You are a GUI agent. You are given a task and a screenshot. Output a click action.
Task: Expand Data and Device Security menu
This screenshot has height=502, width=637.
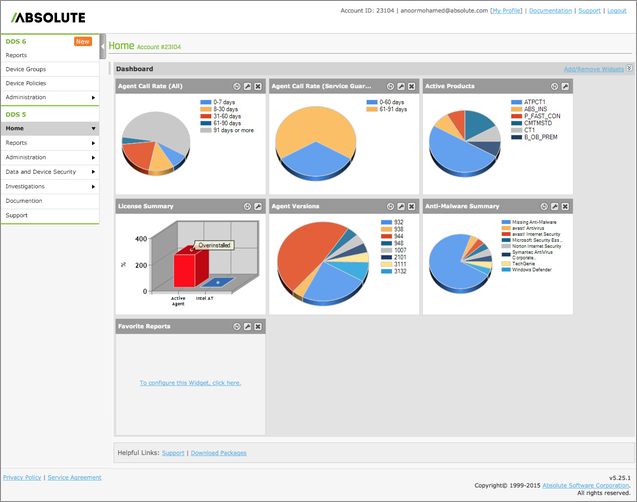93,172
